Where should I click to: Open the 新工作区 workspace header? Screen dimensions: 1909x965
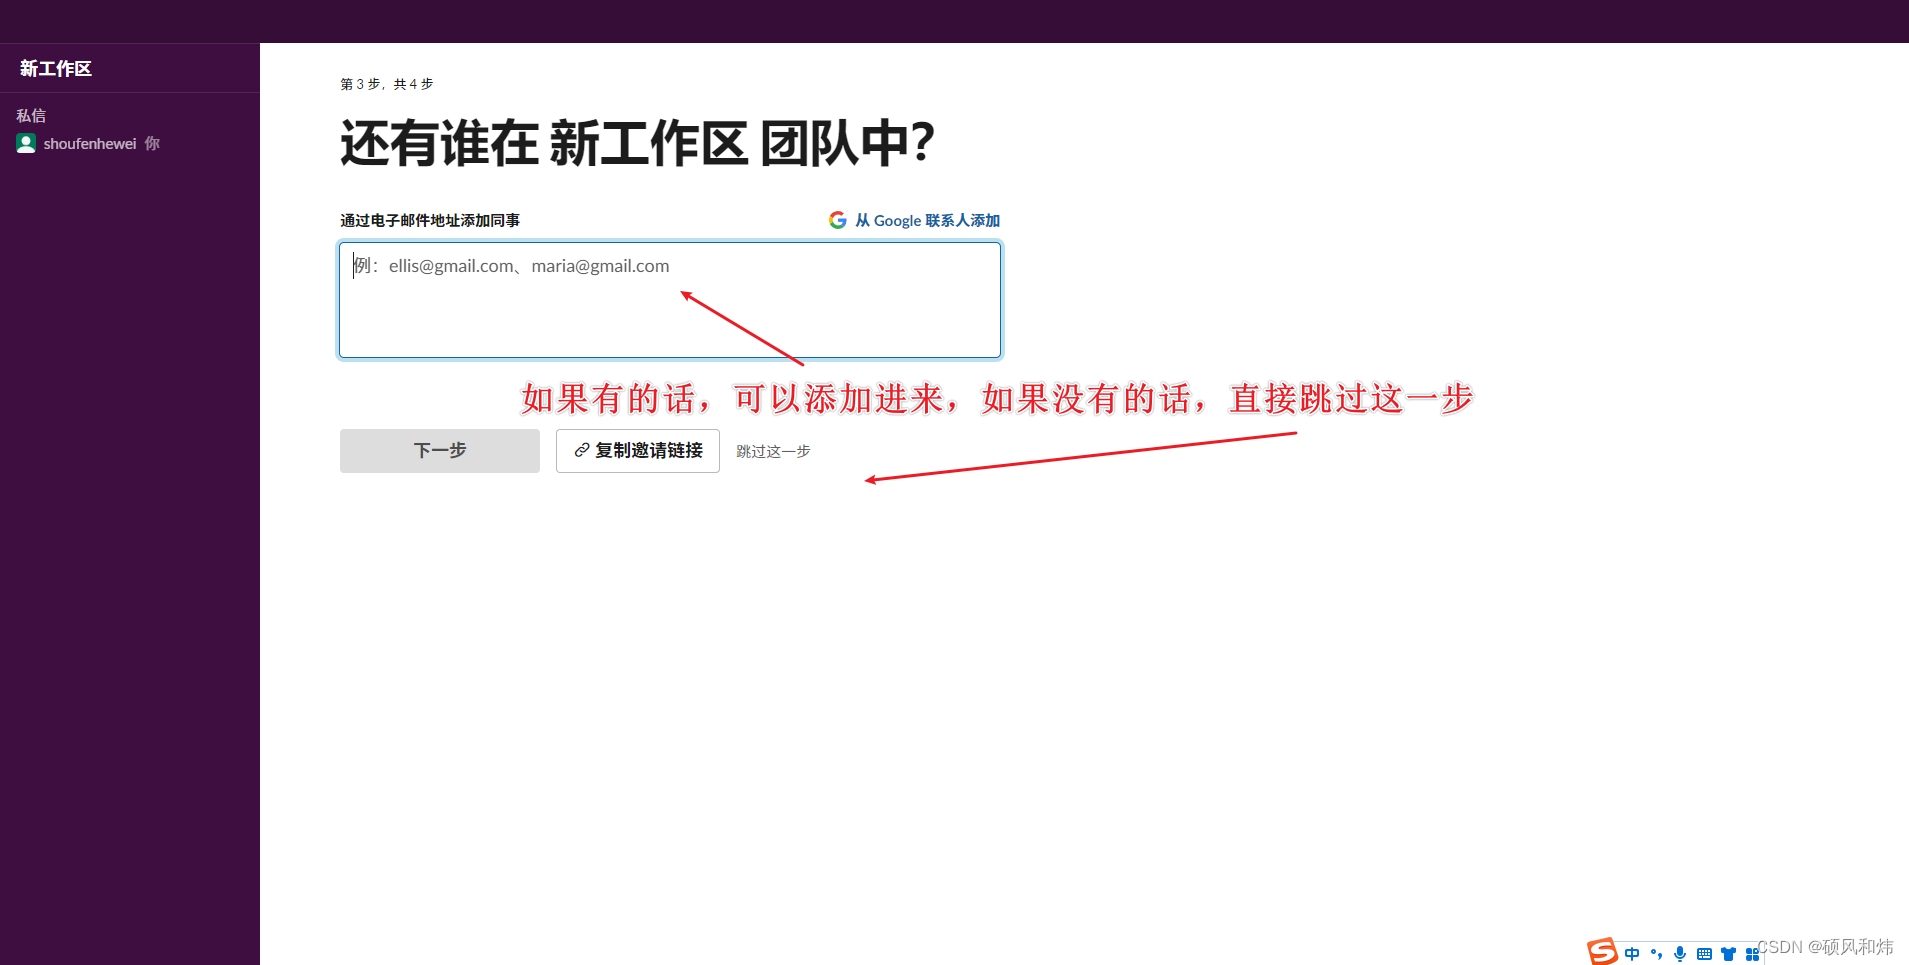pyautogui.click(x=56, y=68)
